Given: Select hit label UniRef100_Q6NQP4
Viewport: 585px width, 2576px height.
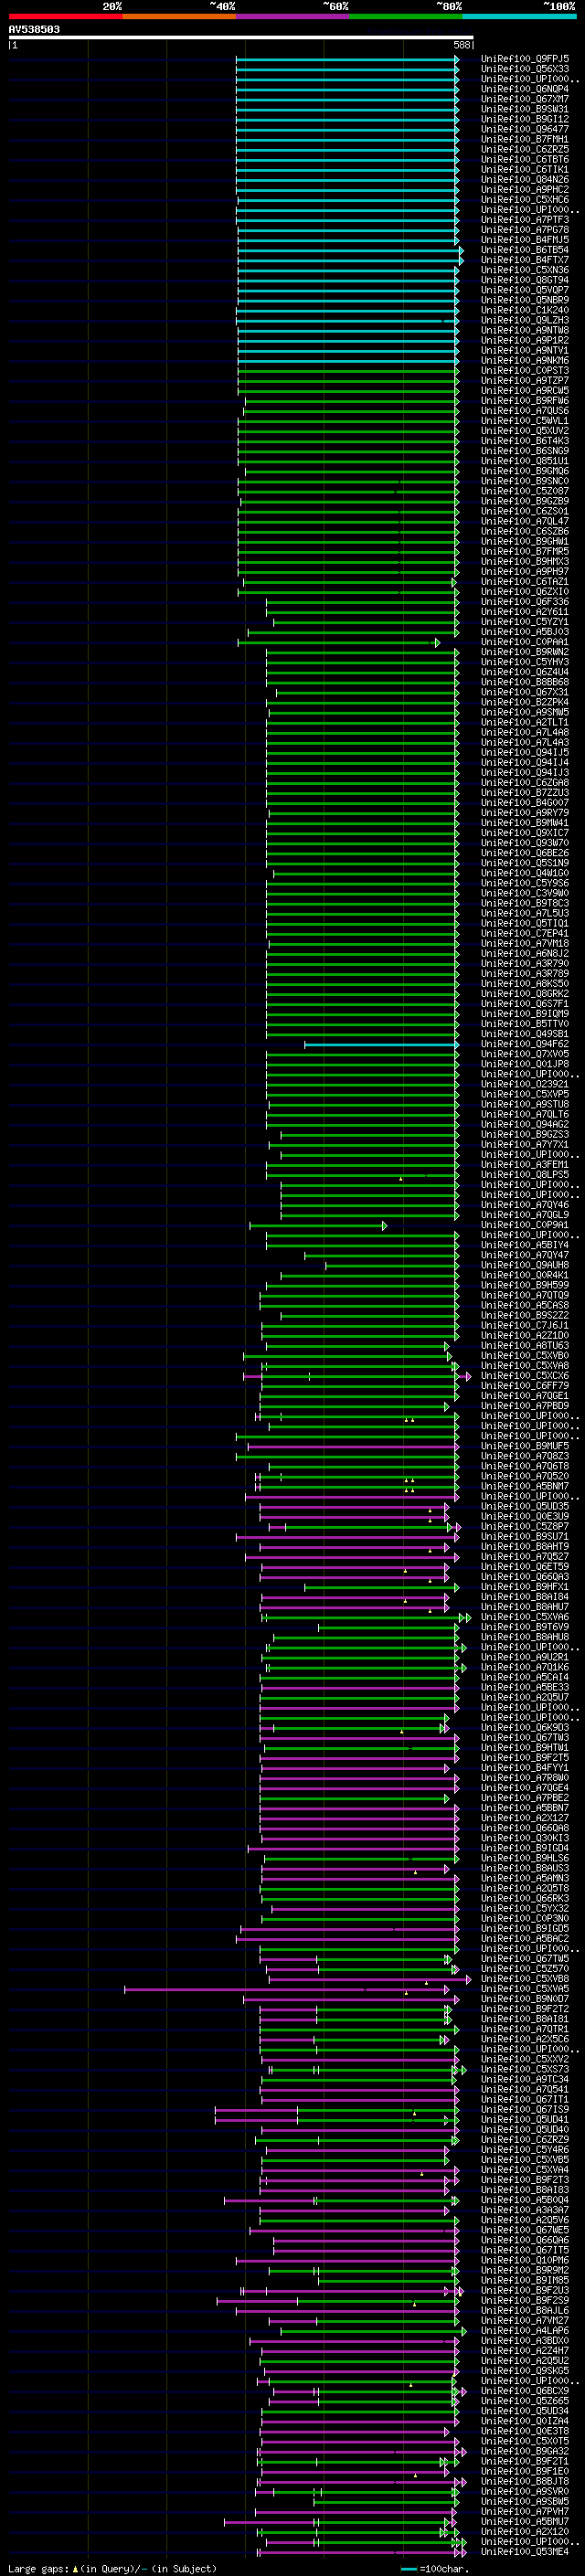Looking at the screenshot, I should [x=525, y=89].
